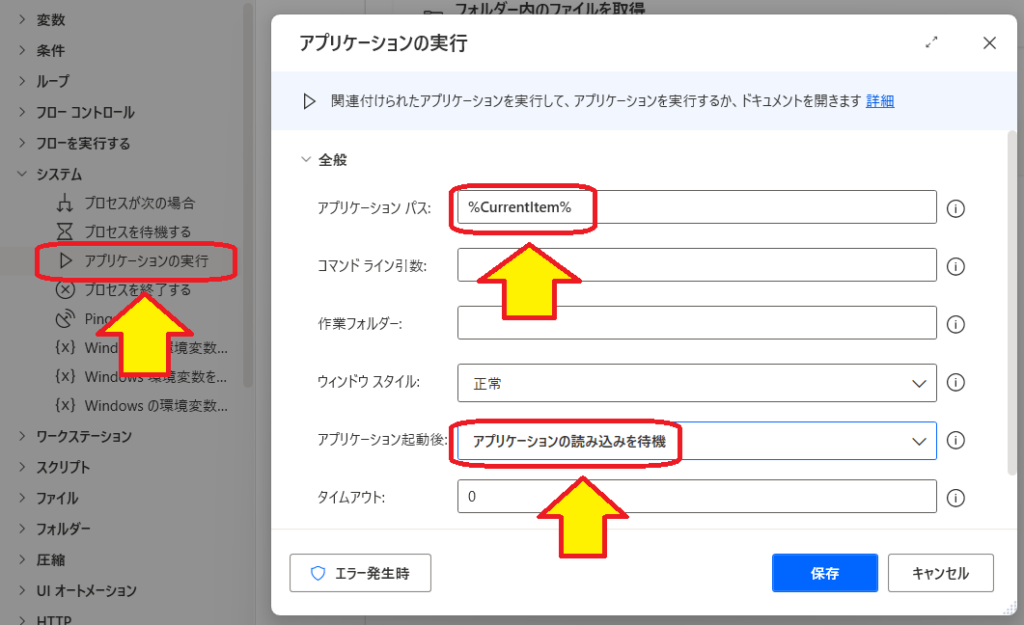Viewport: 1024px width, 625px height.
Task: Click into the コマンド ライン引数 input field
Action: tap(696, 266)
